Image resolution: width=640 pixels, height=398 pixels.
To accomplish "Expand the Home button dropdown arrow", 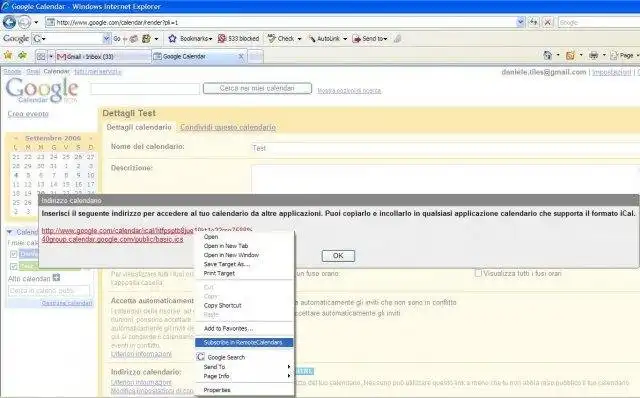I will tap(558, 56).
